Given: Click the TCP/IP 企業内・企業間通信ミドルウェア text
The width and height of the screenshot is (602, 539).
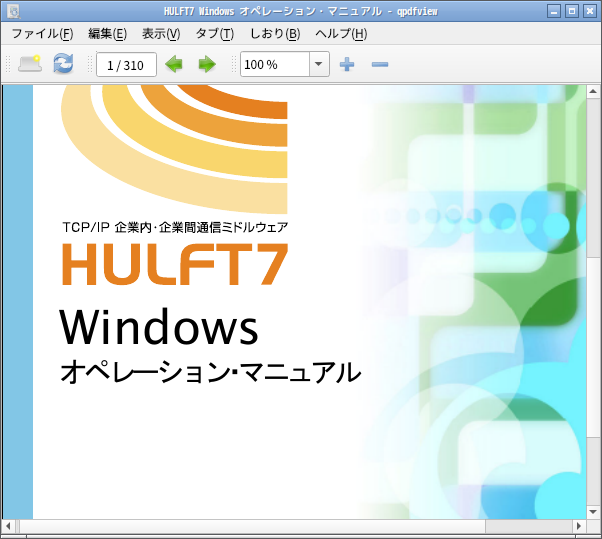Looking at the screenshot, I should (175, 227).
